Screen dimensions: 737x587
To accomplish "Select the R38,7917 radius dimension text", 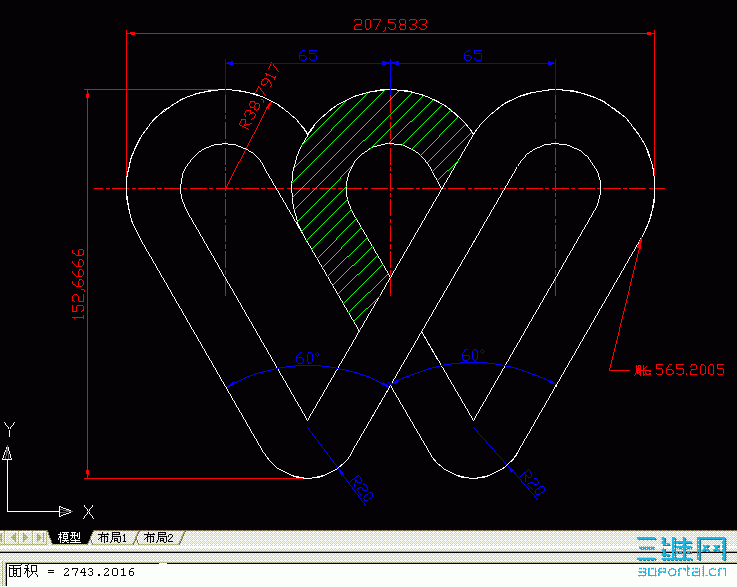I will pos(259,96).
